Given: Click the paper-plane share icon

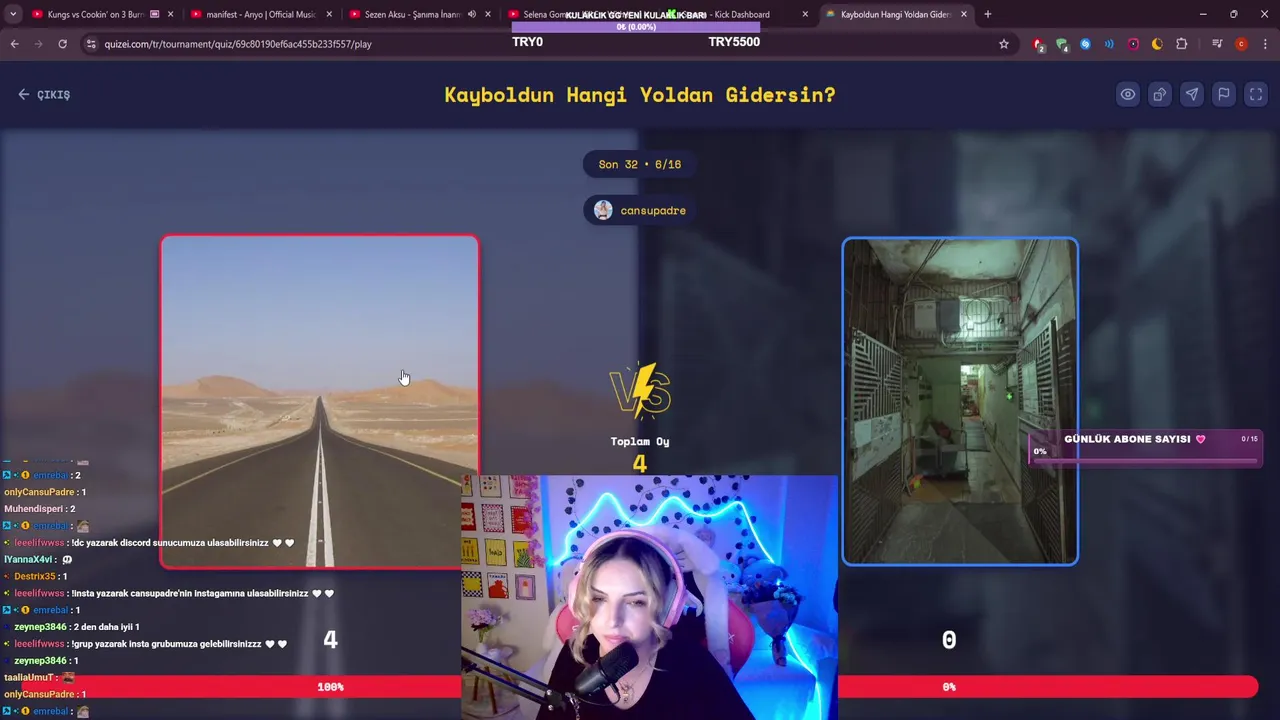Looking at the screenshot, I should tap(1191, 94).
